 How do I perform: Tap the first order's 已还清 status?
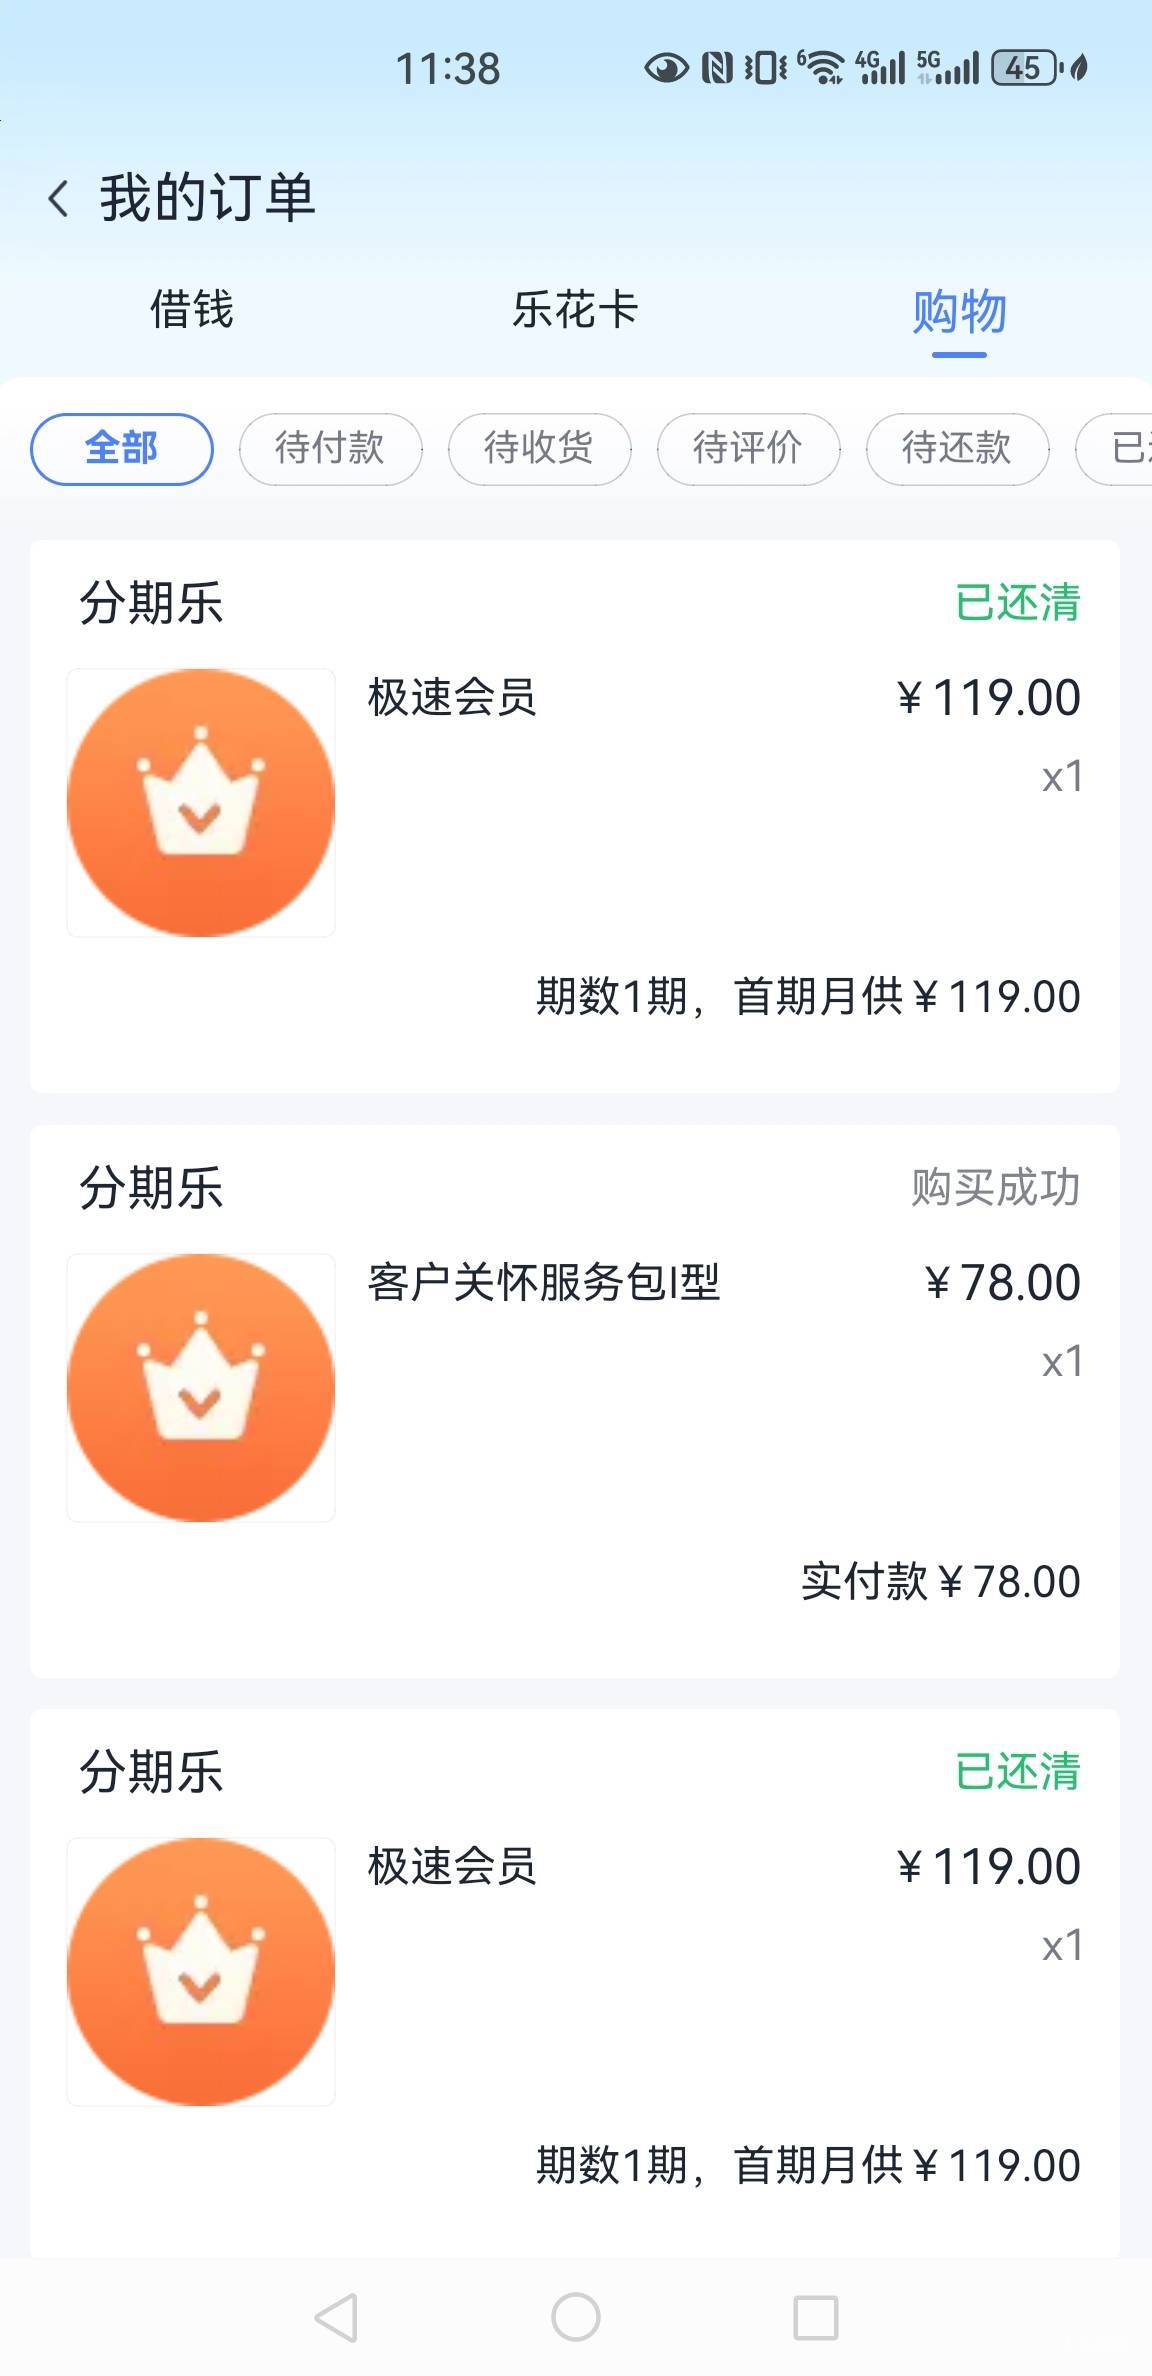1017,603
